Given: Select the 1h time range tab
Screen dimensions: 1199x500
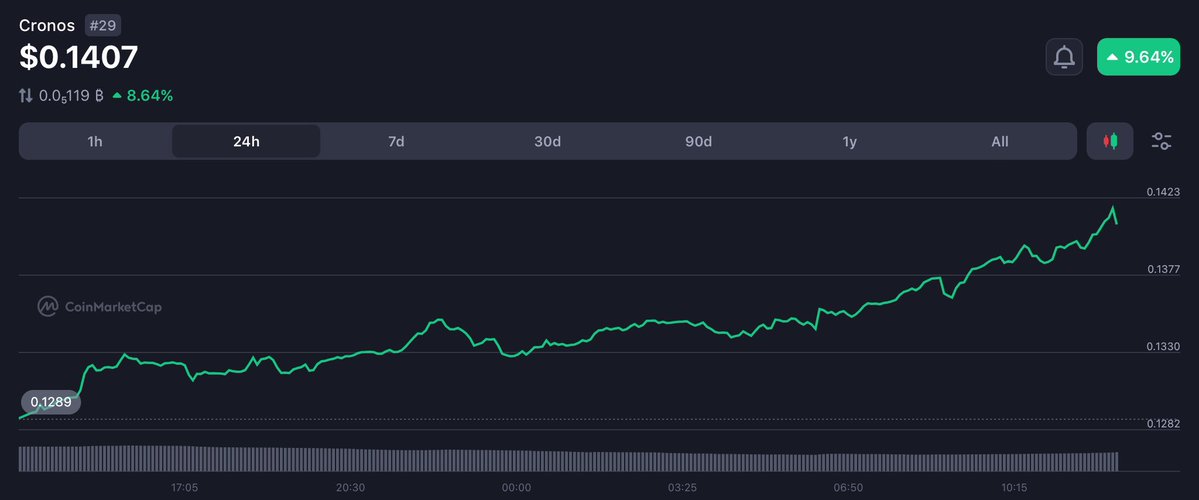Looking at the screenshot, I should [x=95, y=141].
